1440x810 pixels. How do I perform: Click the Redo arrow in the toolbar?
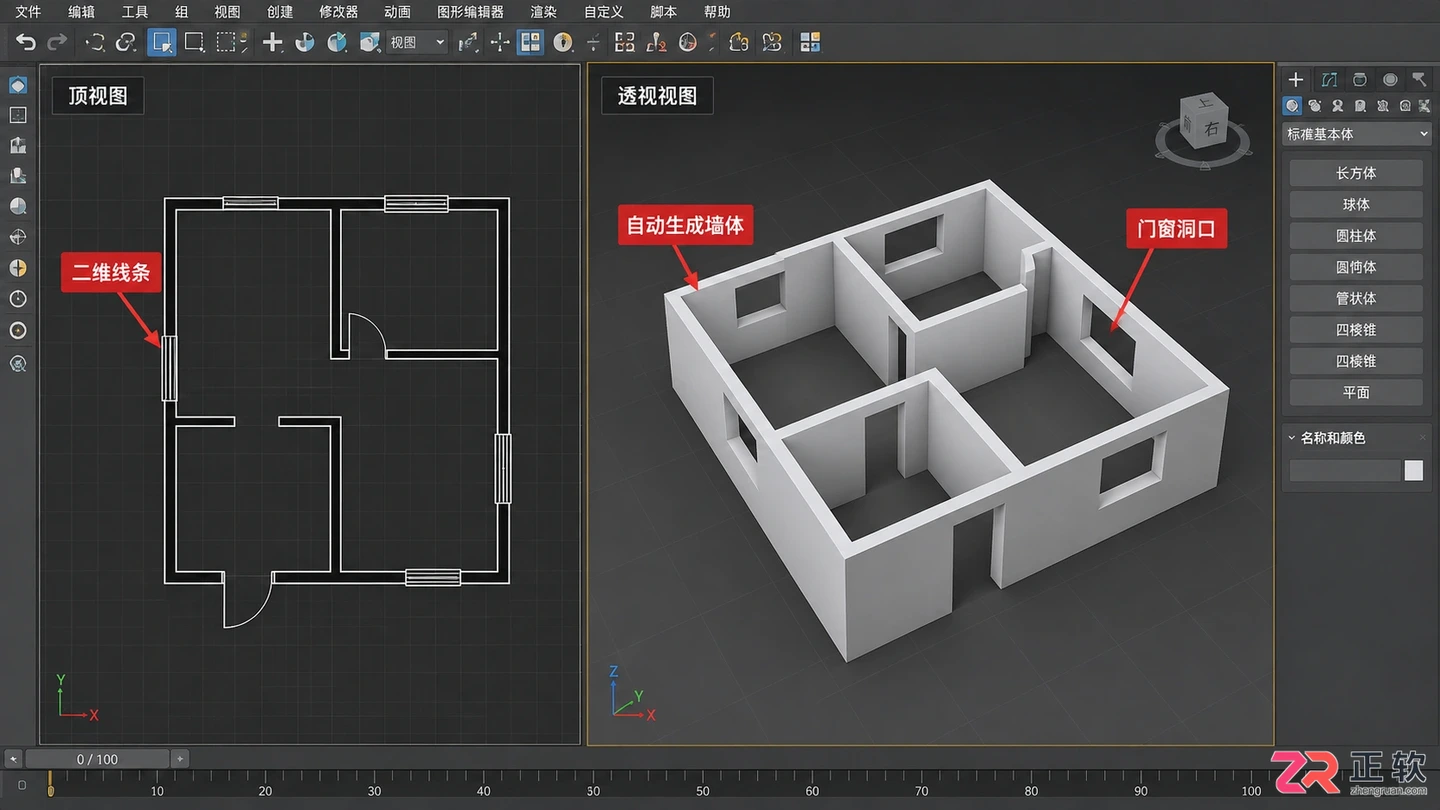[58, 42]
